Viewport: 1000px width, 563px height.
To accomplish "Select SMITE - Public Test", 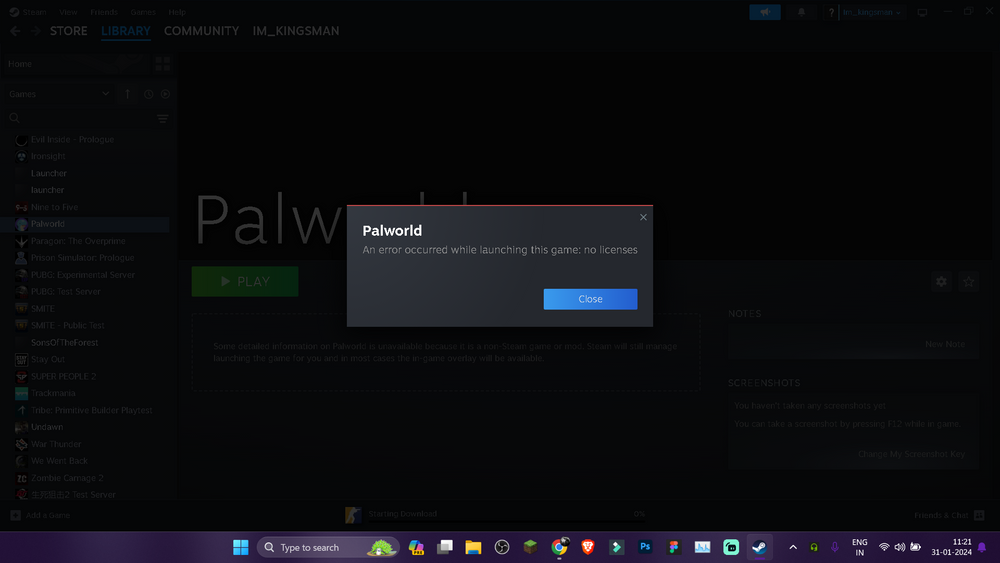I will pos(68,325).
